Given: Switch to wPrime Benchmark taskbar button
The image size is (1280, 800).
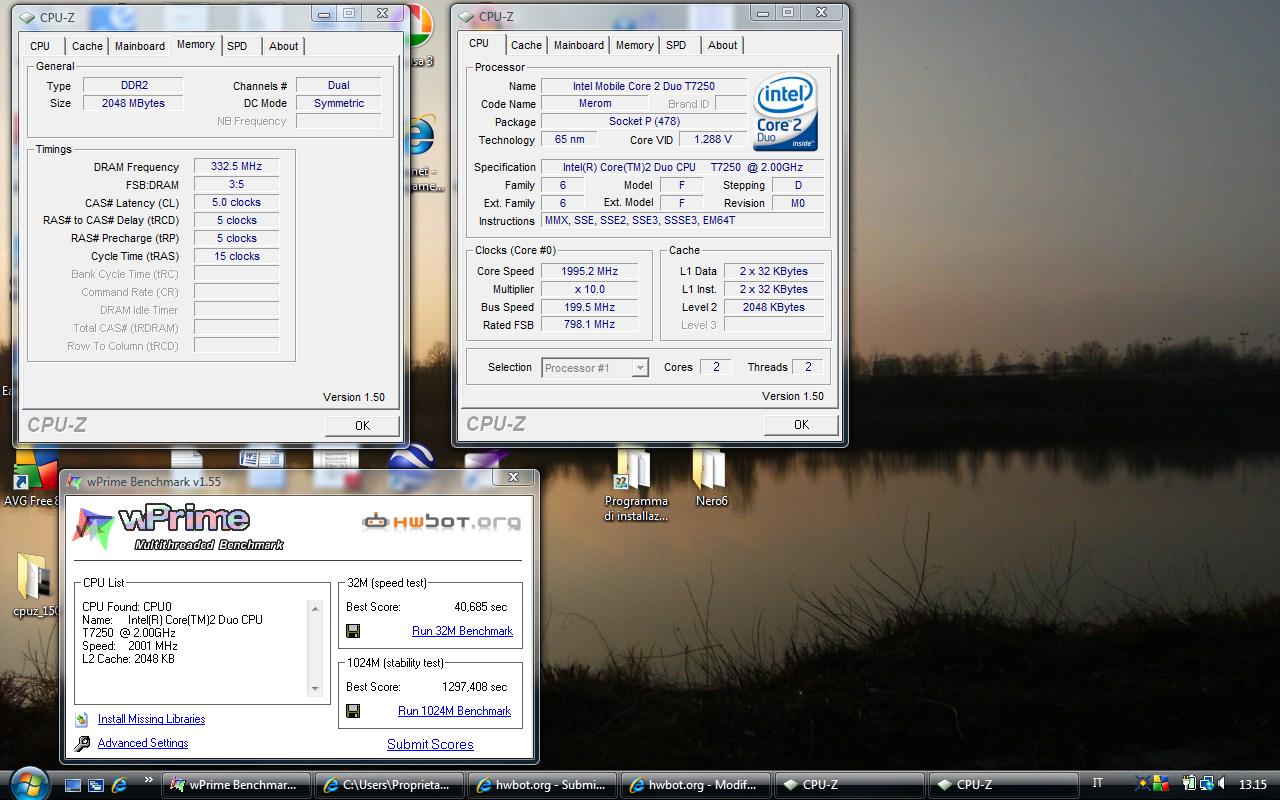Looking at the screenshot, I should pyautogui.click(x=236, y=785).
